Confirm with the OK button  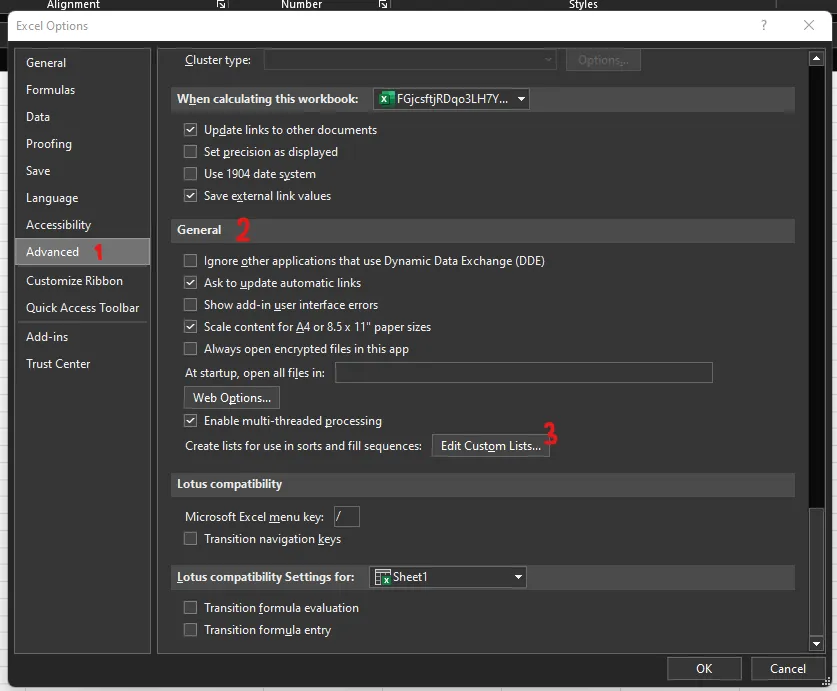704,669
